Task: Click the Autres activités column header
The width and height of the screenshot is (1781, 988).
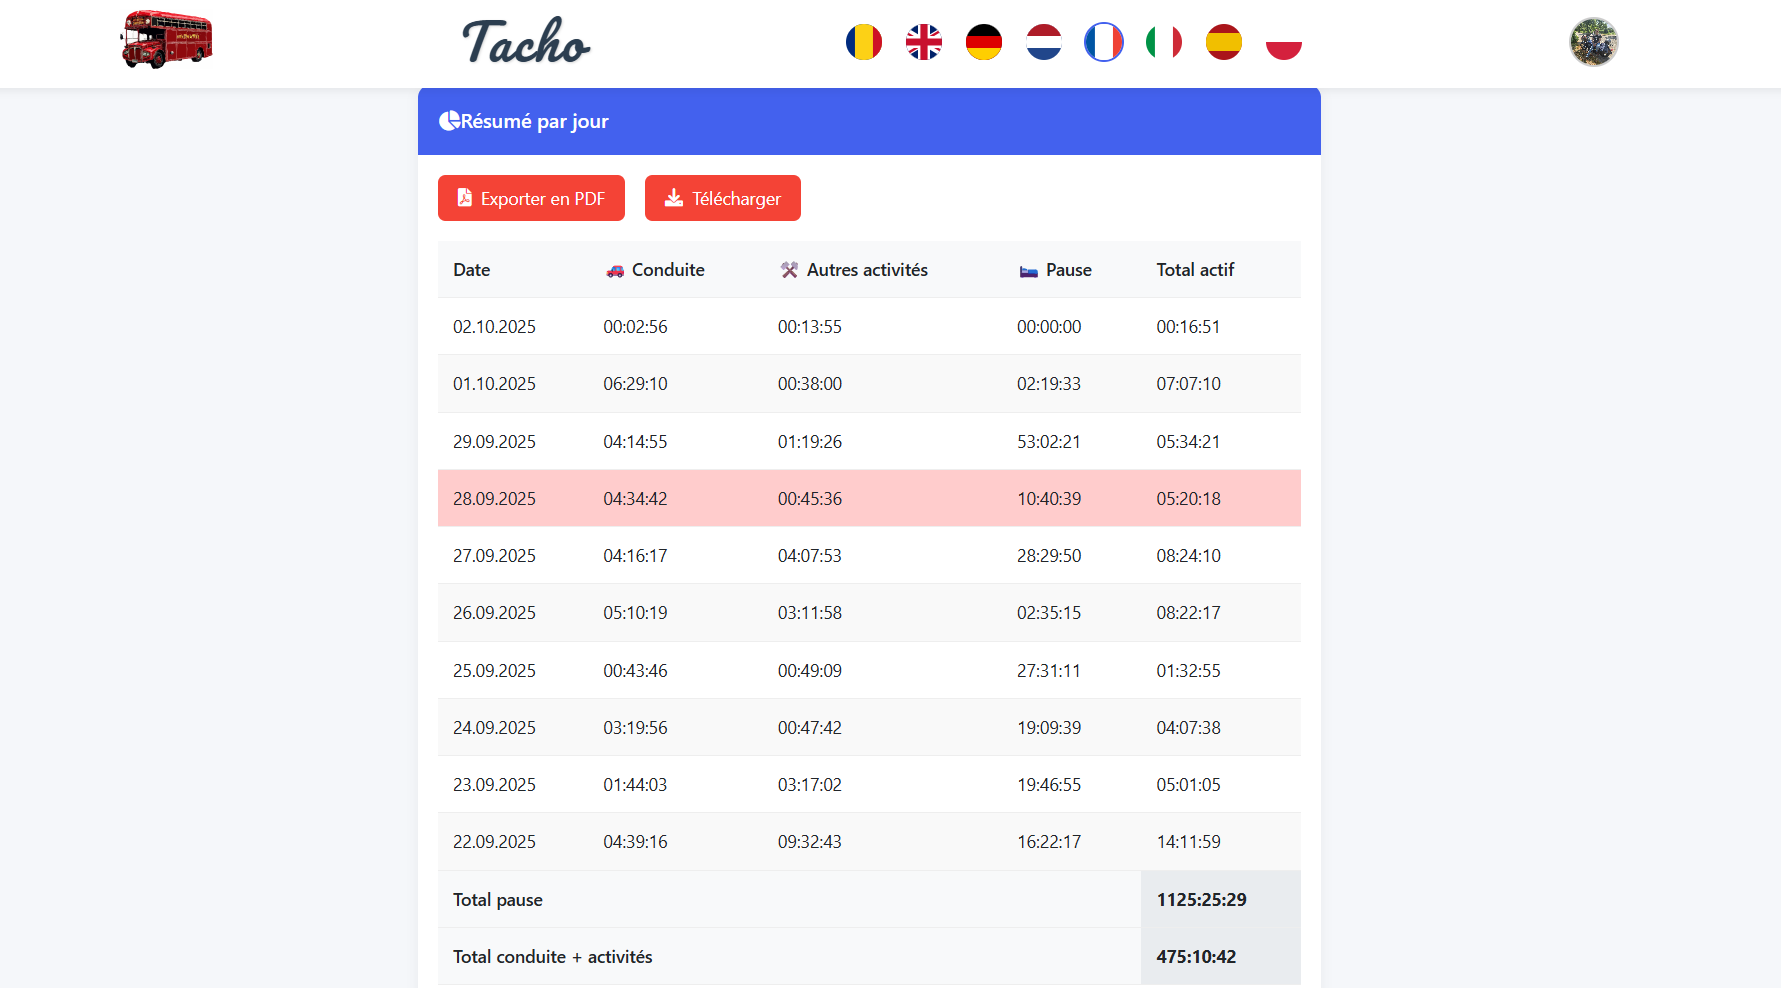Action: pos(866,270)
